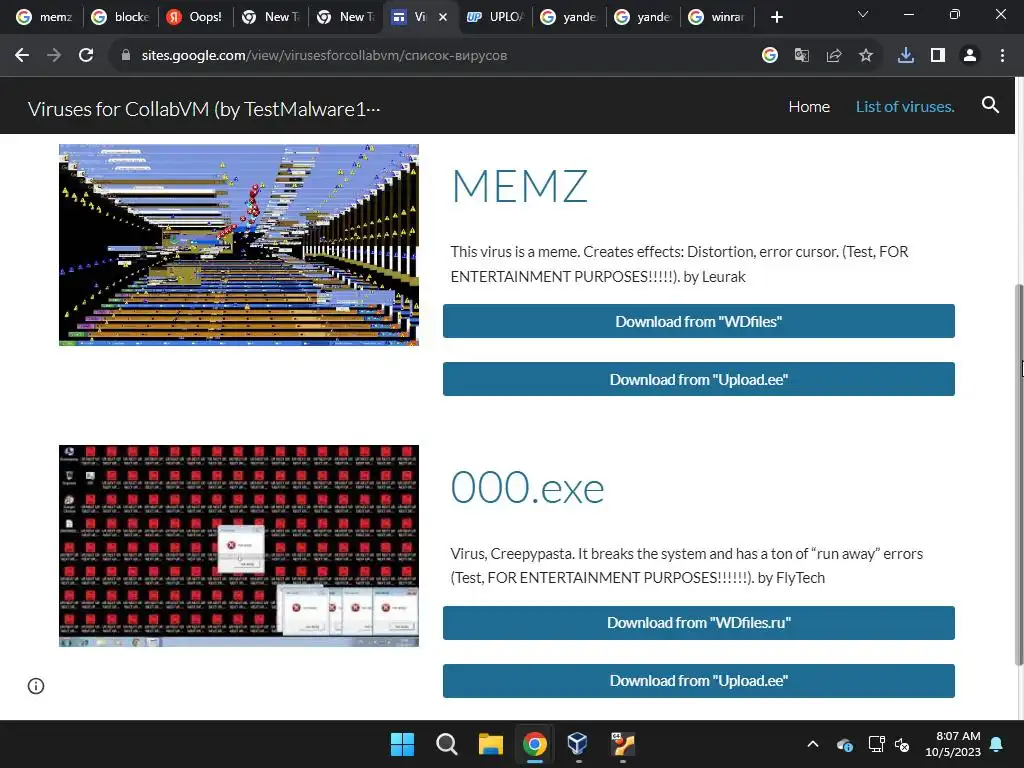Click the address bar URL

tap(325, 56)
